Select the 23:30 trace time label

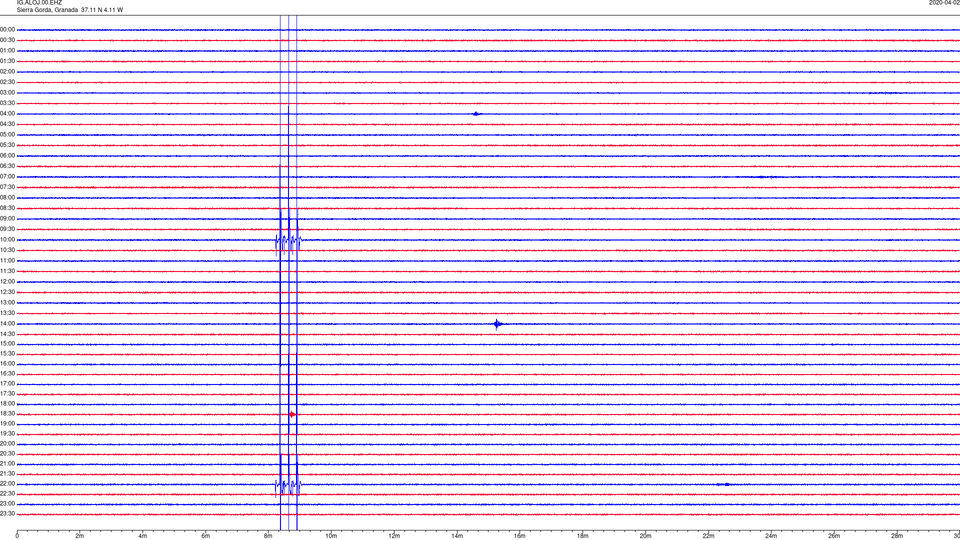7,514
